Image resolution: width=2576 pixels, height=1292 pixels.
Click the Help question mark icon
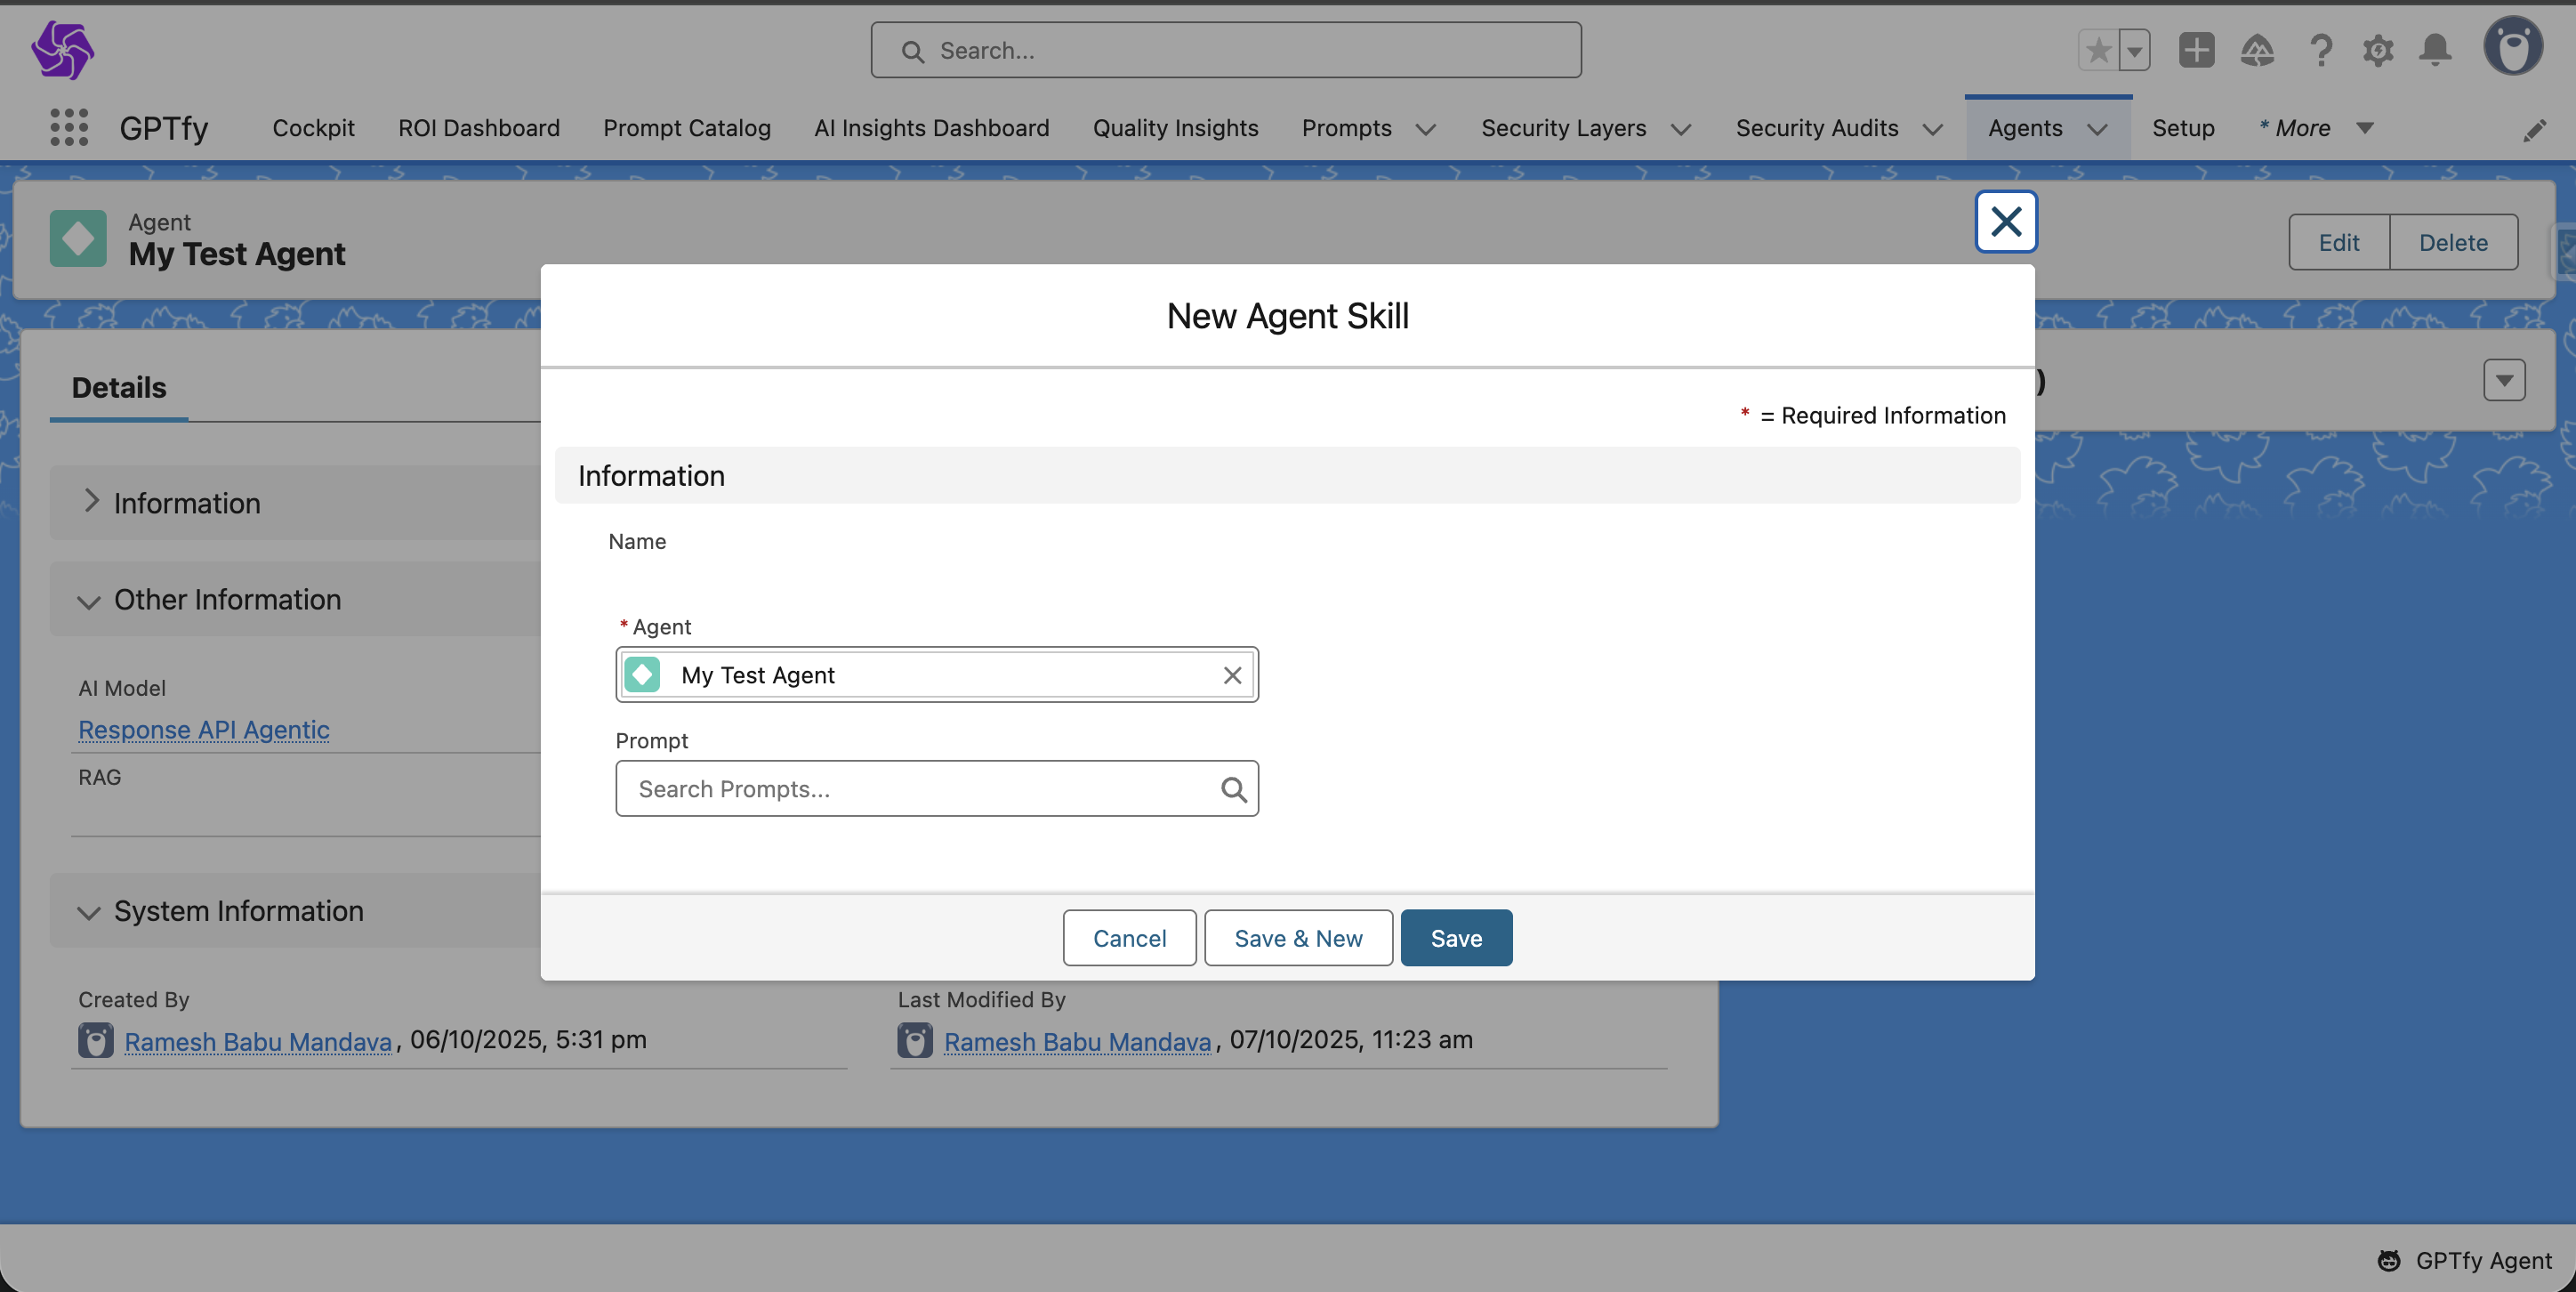coord(2320,50)
